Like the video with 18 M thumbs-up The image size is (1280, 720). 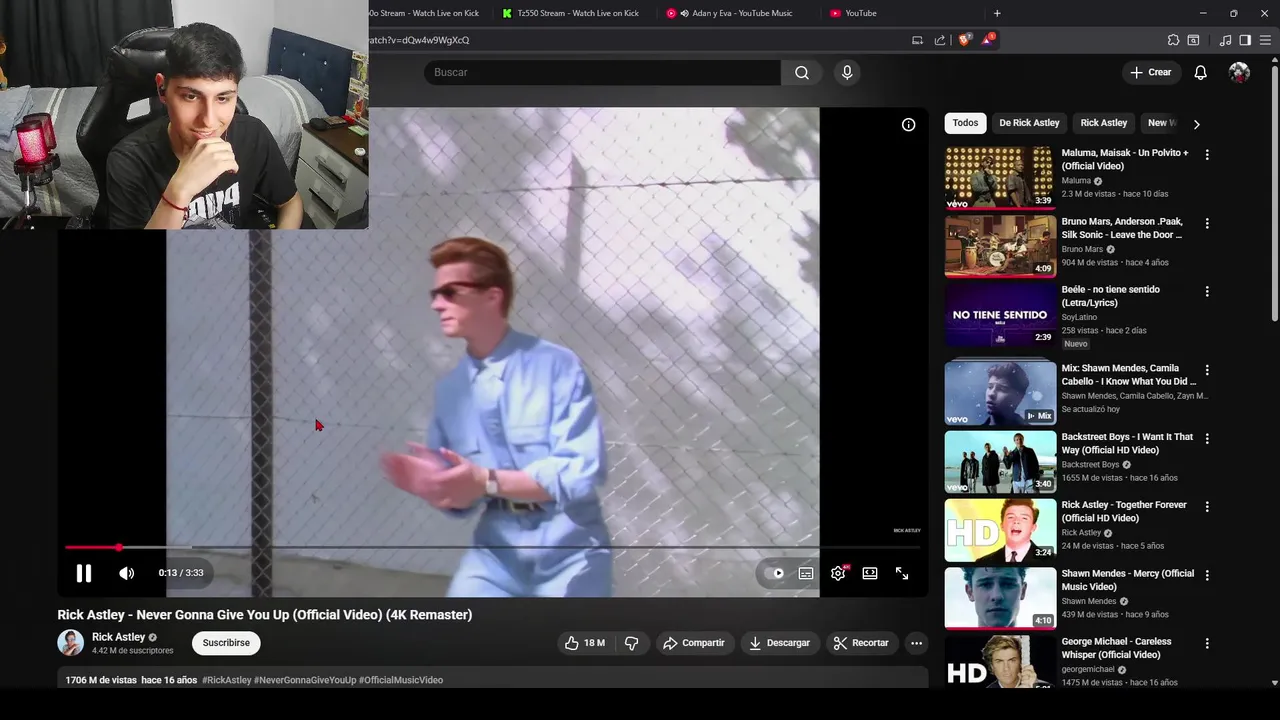coord(585,643)
